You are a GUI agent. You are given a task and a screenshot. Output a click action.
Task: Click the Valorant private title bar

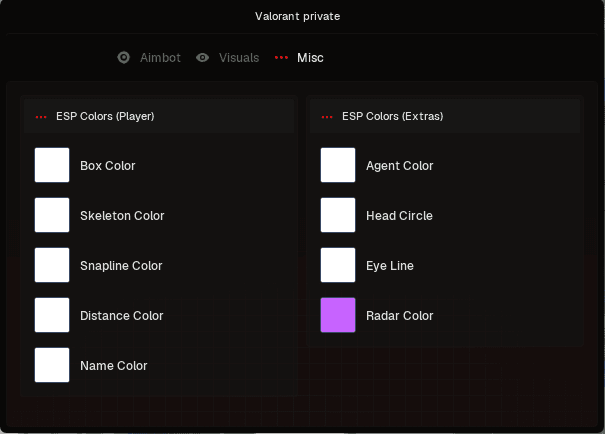tap(297, 16)
